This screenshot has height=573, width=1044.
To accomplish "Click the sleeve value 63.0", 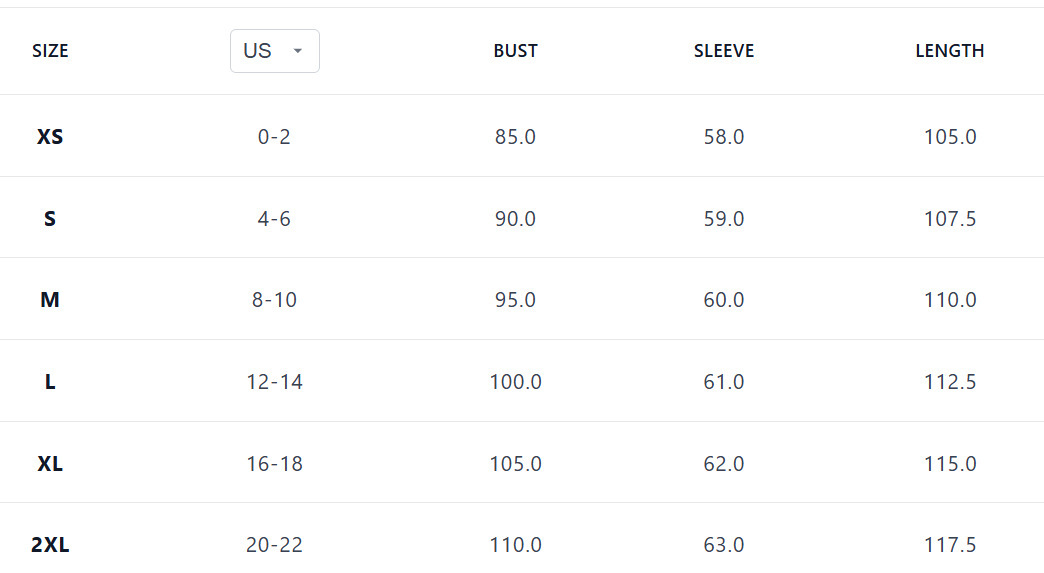I will pyautogui.click(x=724, y=545).
